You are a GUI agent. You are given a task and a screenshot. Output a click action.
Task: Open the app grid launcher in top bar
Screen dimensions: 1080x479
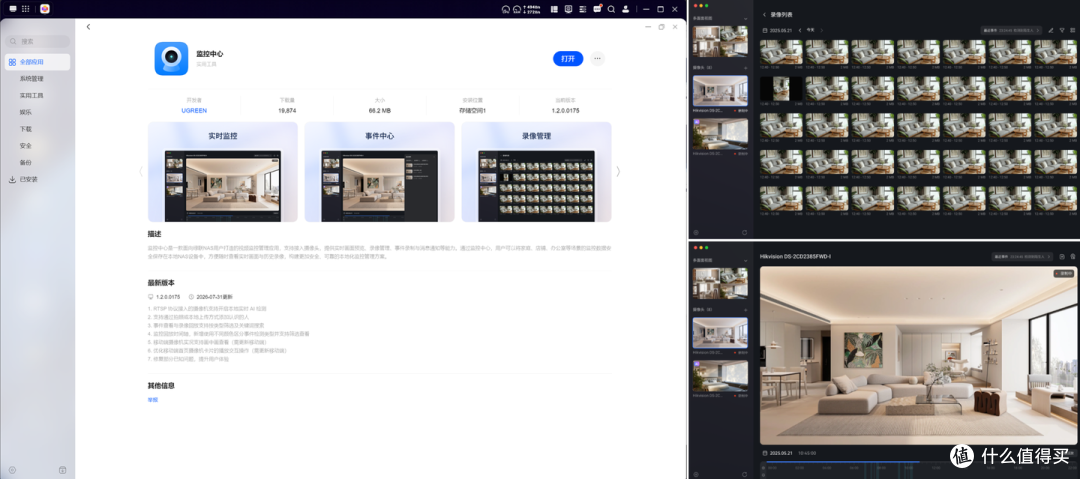click(25, 9)
